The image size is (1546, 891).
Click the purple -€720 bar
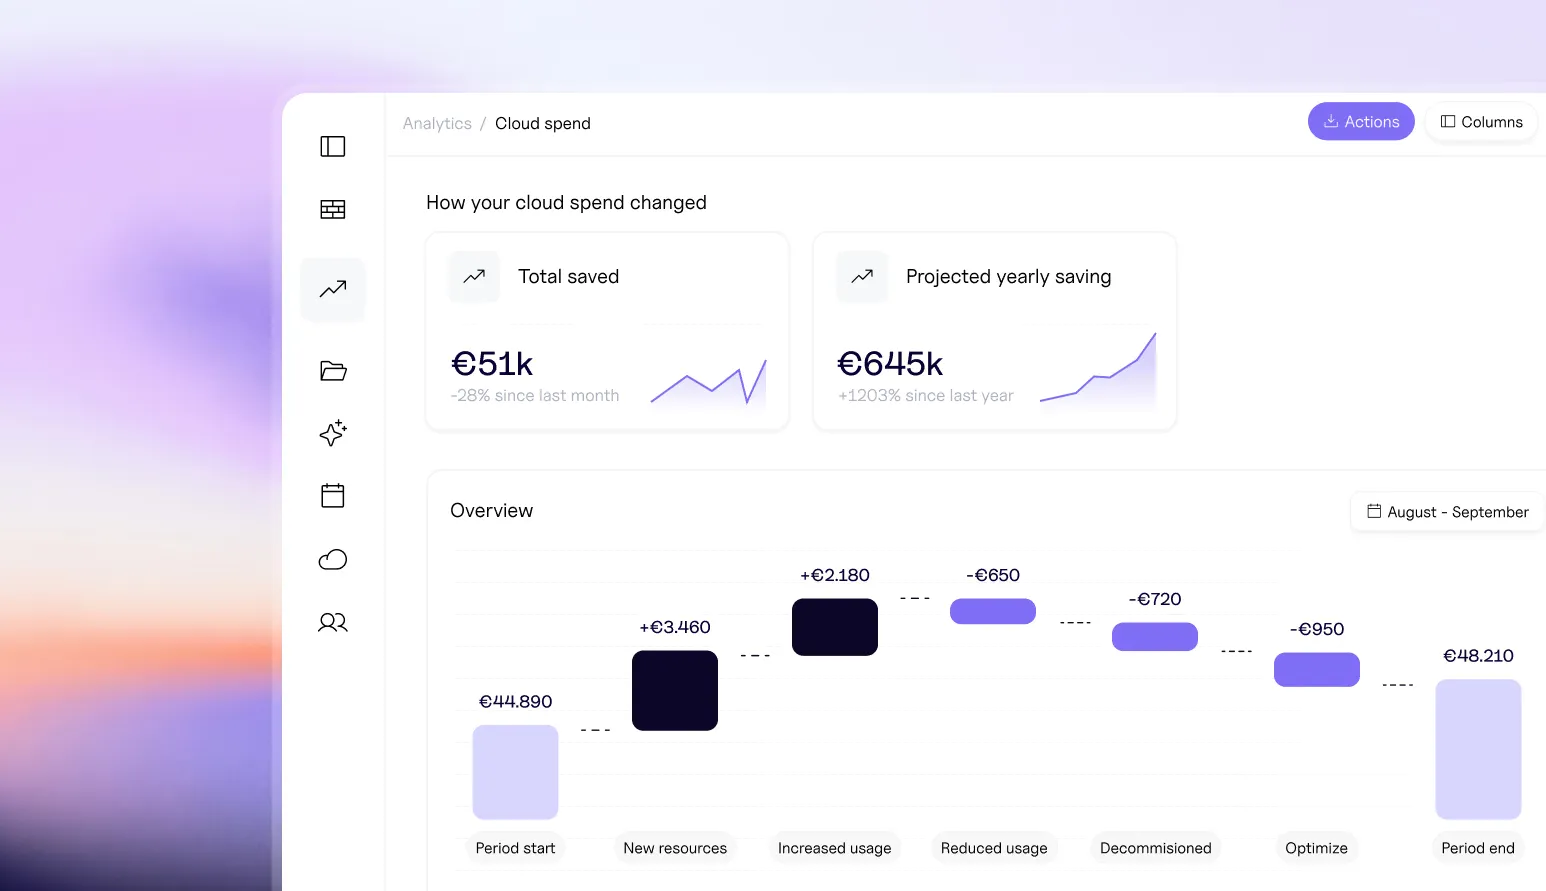(1155, 637)
